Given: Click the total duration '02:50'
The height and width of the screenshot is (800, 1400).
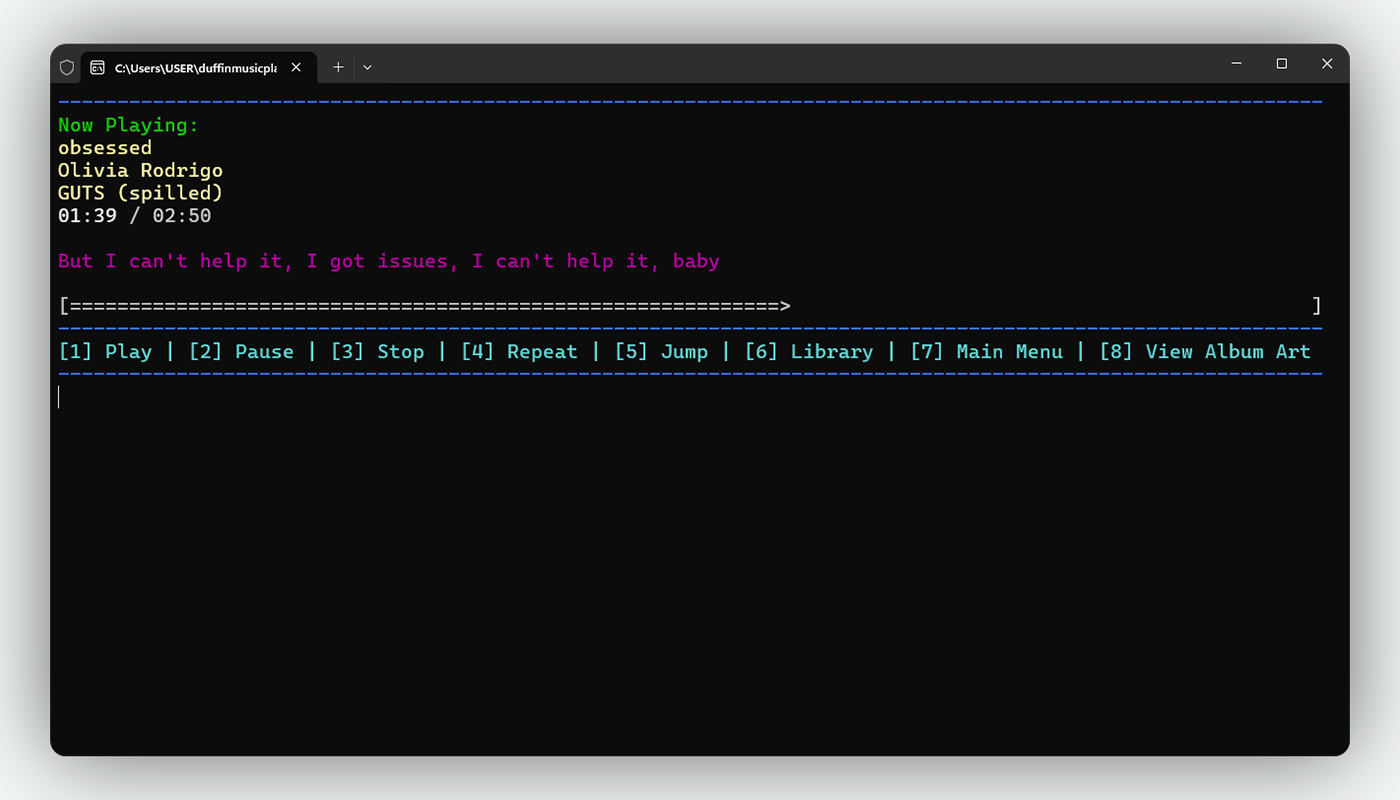Looking at the screenshot, I should pos(182,216).
